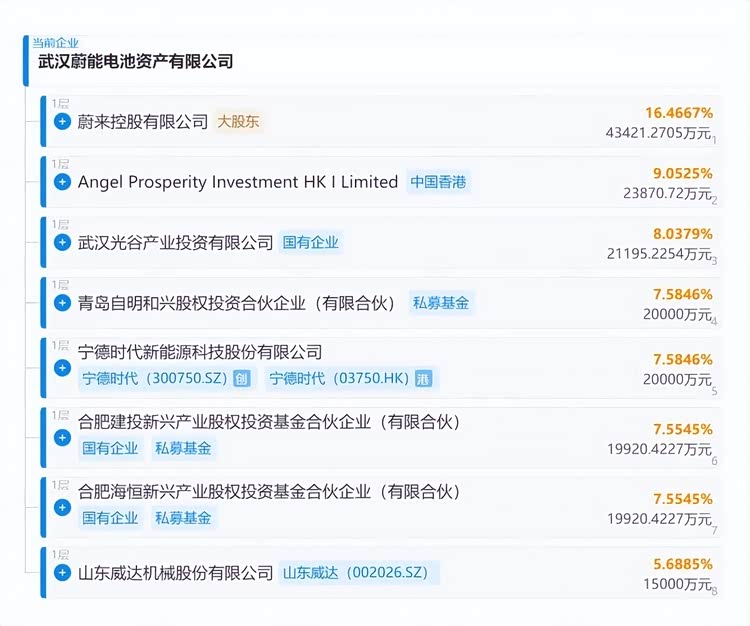
Task: Click plus icon beside 合肥建投新兴产业股权投资基金
Action: pyautogui.click(x=62, y=437)
